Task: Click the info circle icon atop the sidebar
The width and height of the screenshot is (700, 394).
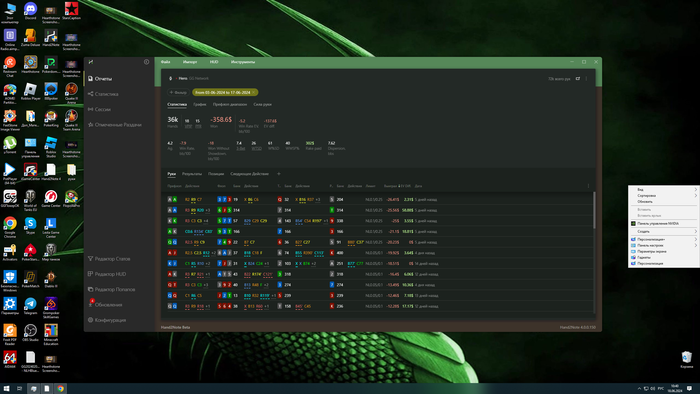Action: pos(146,62)
